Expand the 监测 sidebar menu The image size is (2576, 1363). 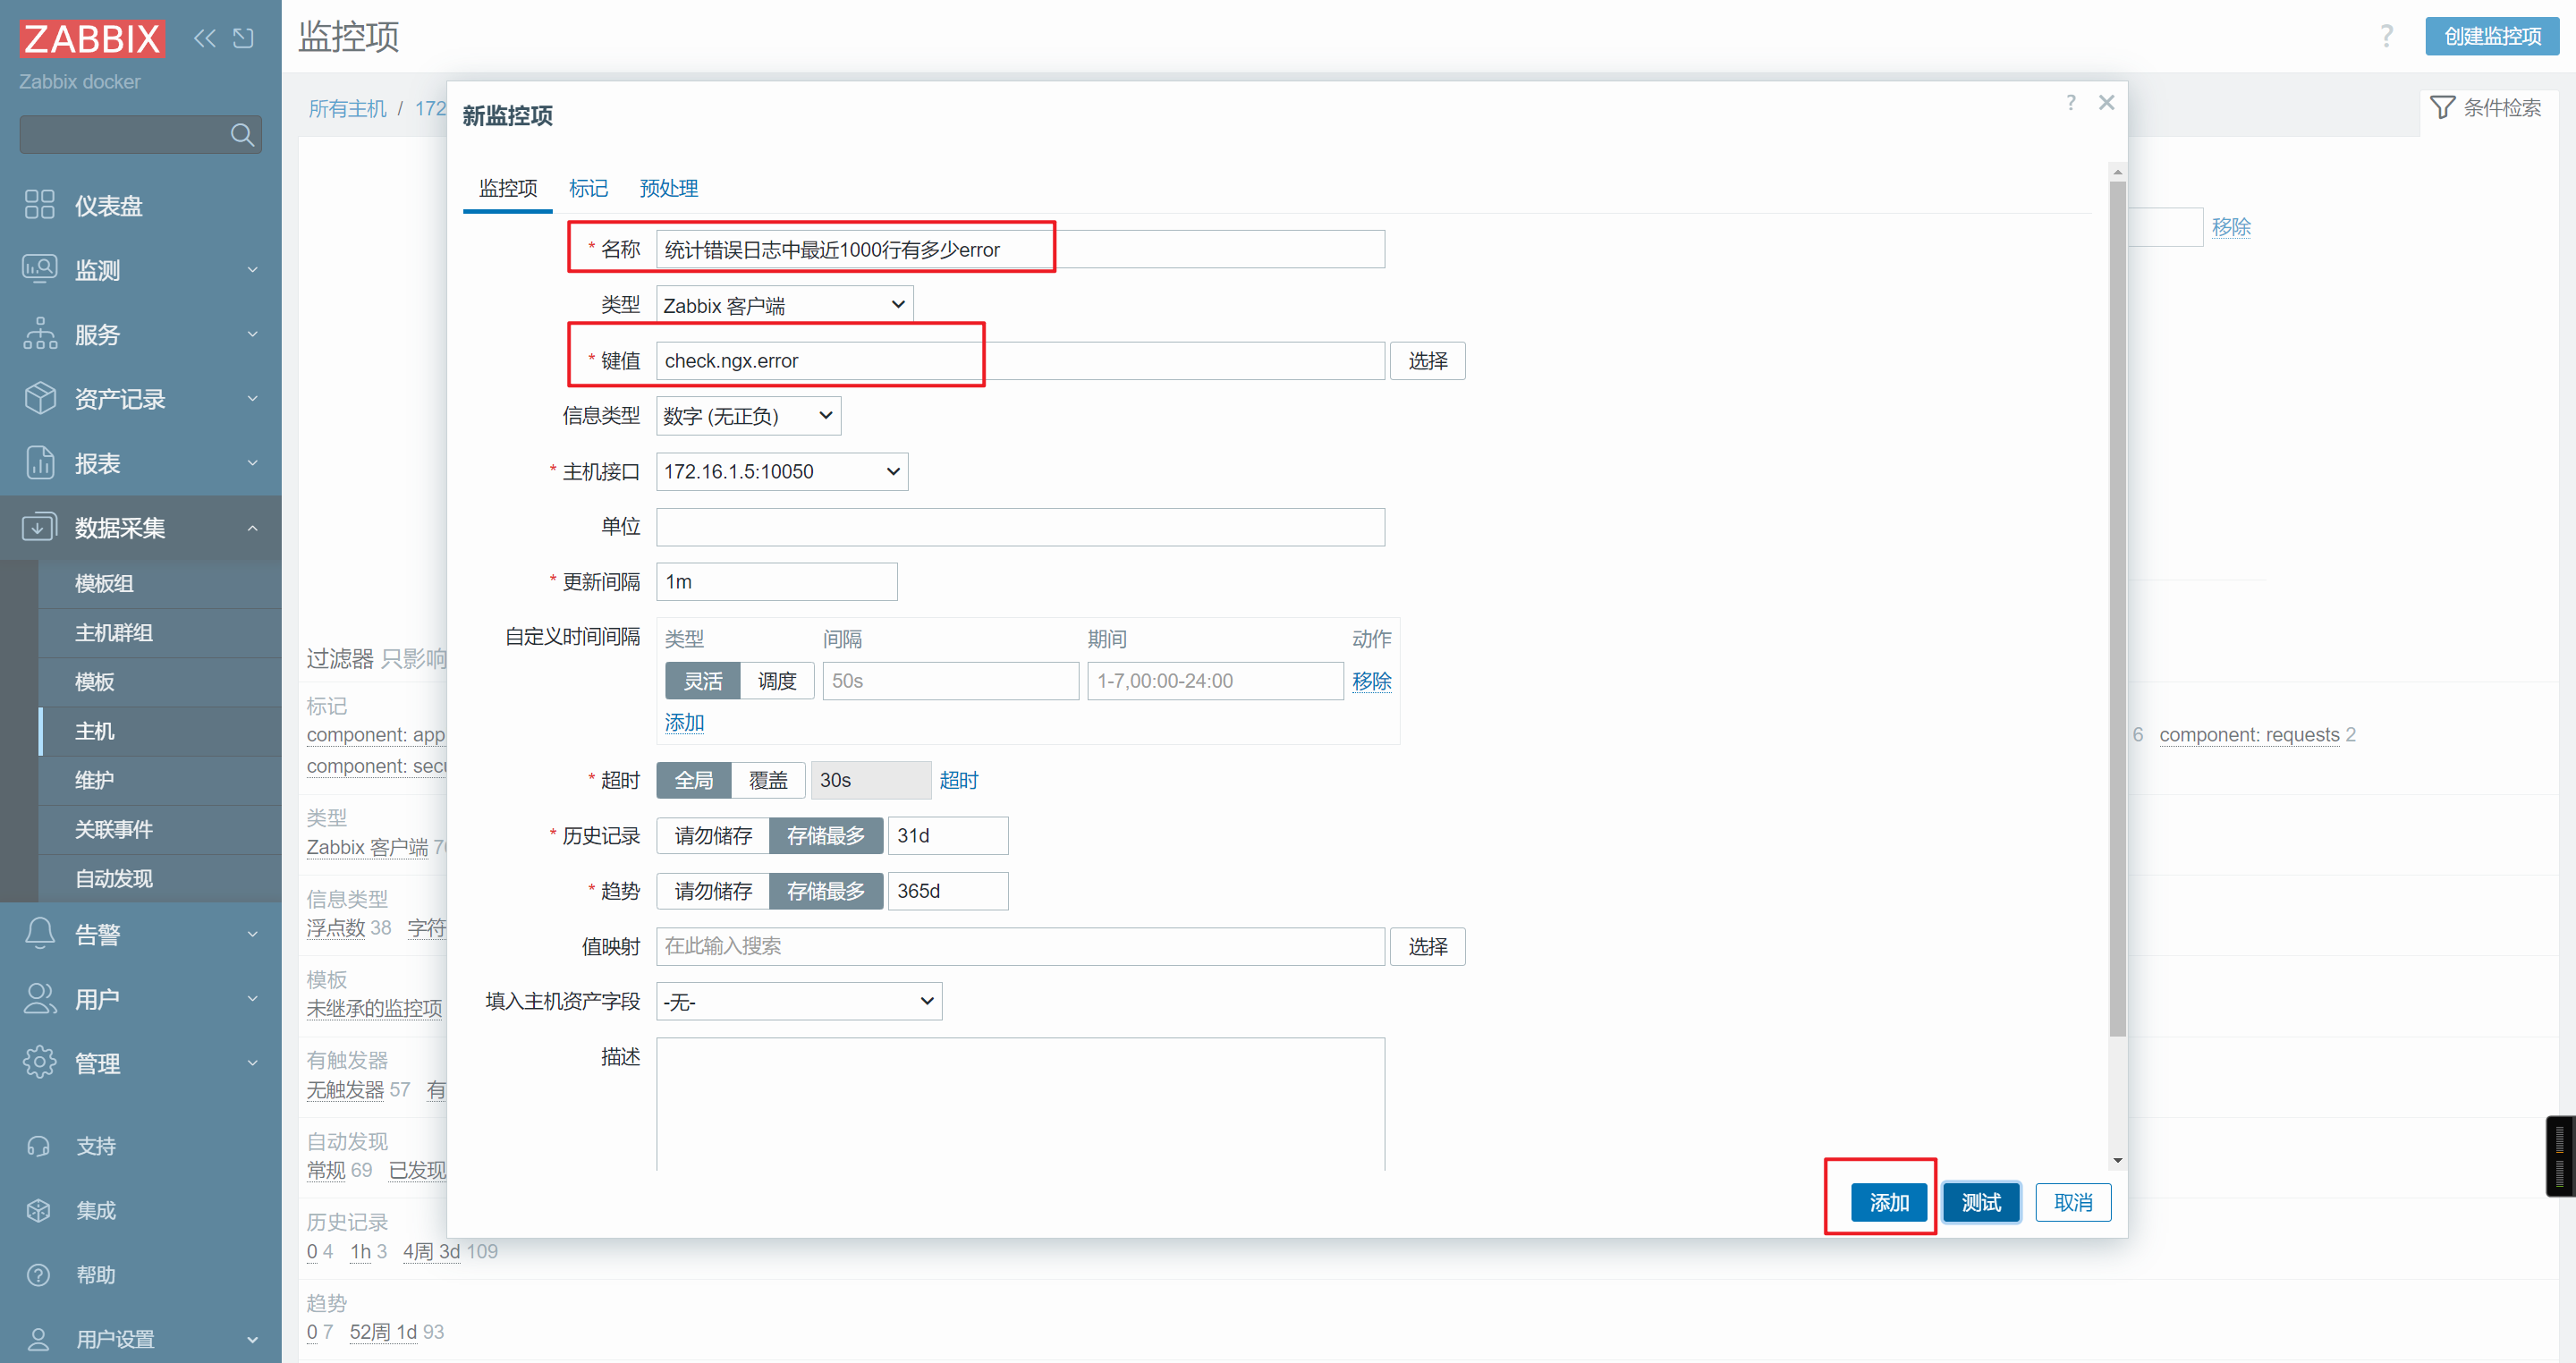click(252, 269)
